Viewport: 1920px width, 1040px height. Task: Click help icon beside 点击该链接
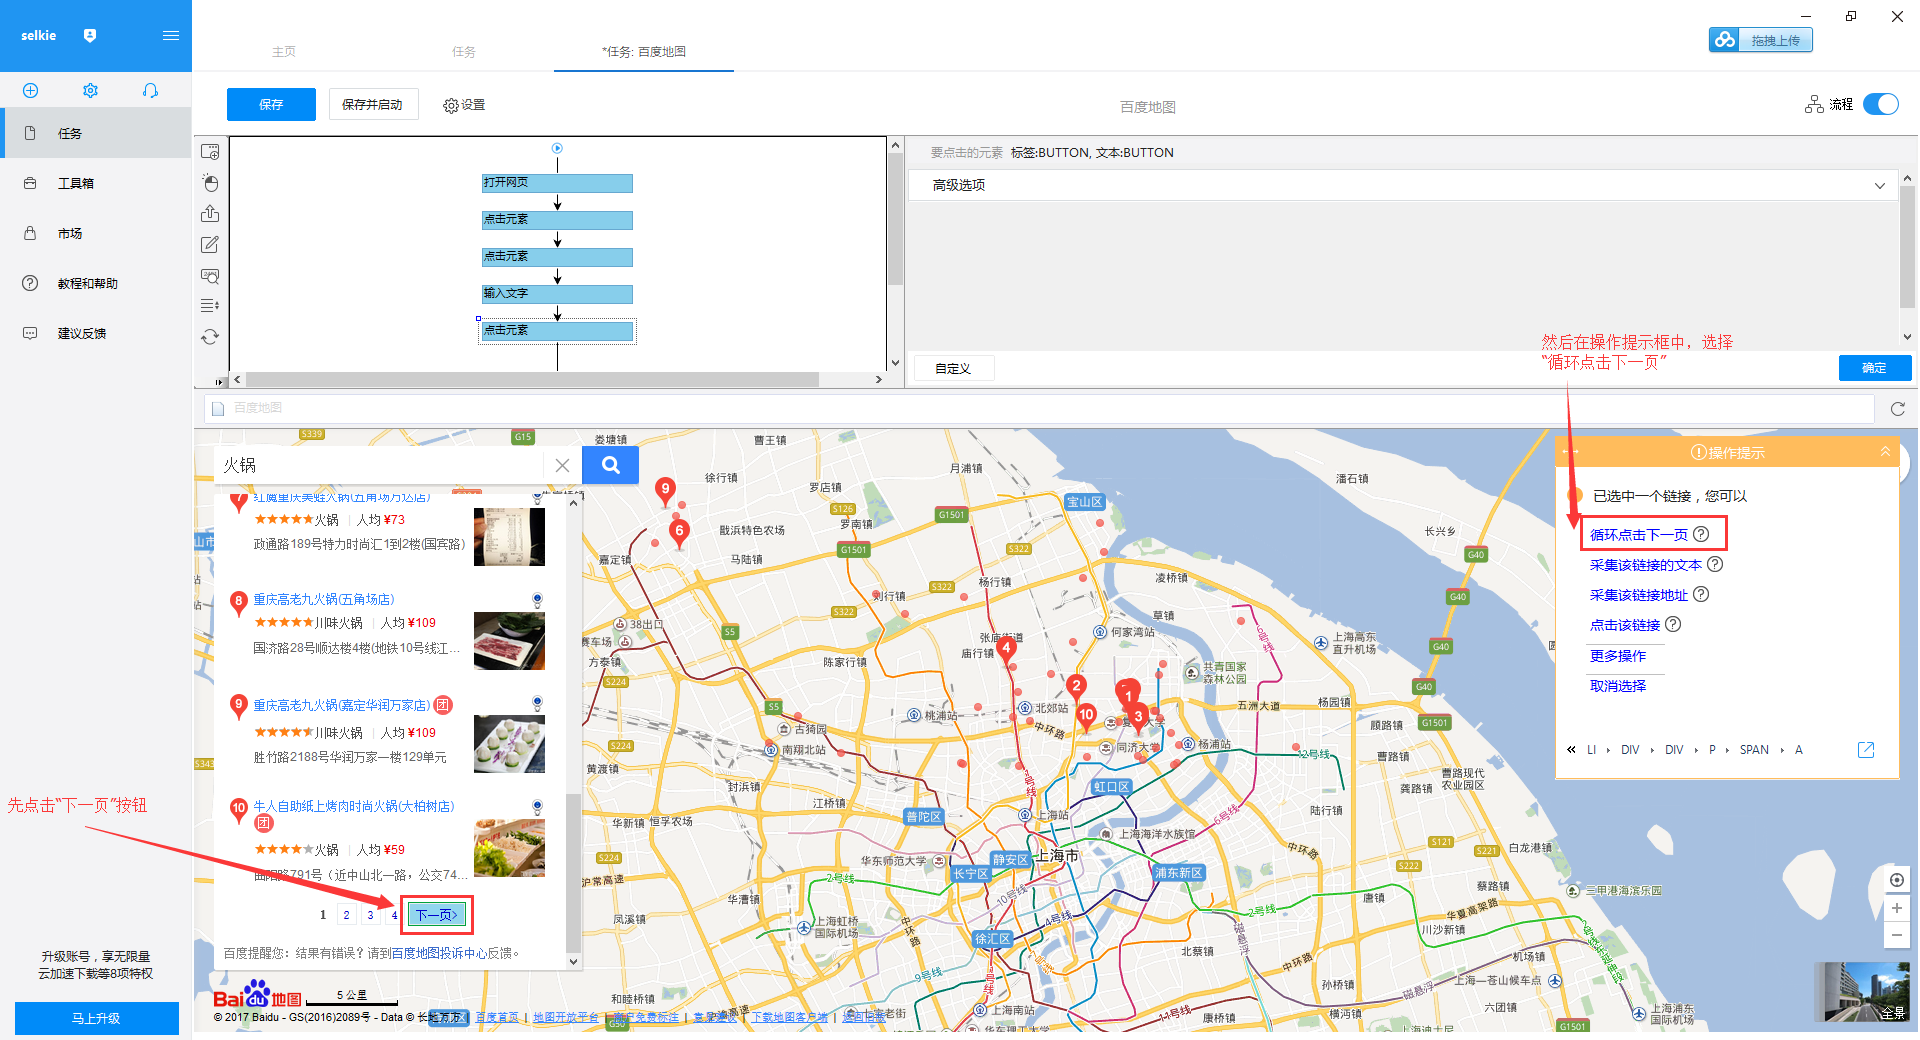(x=1673, y=624)
